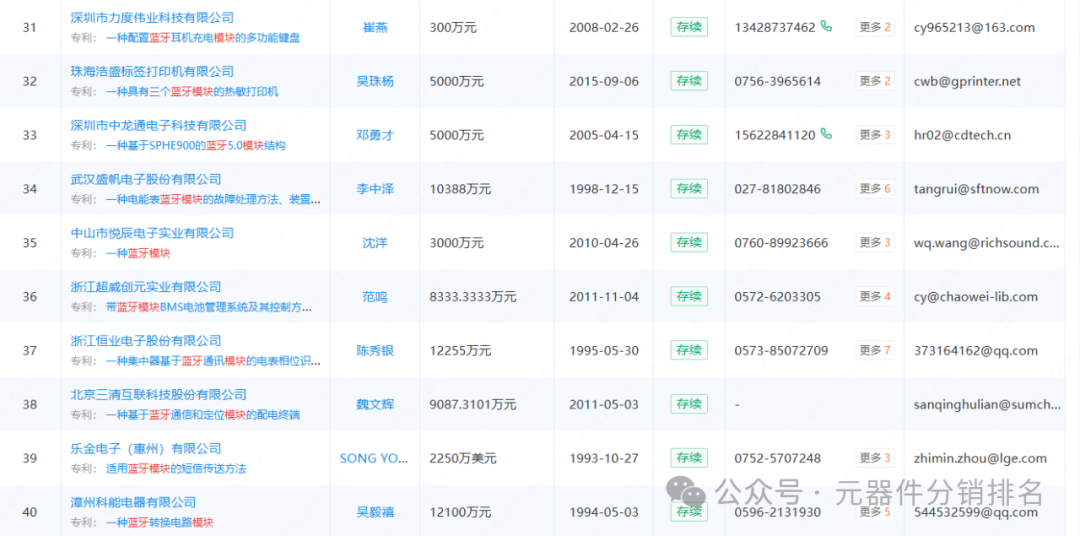Open legal representative SONG YO...
Viewport: 1080px width, 536px height.
pos(375,458)
